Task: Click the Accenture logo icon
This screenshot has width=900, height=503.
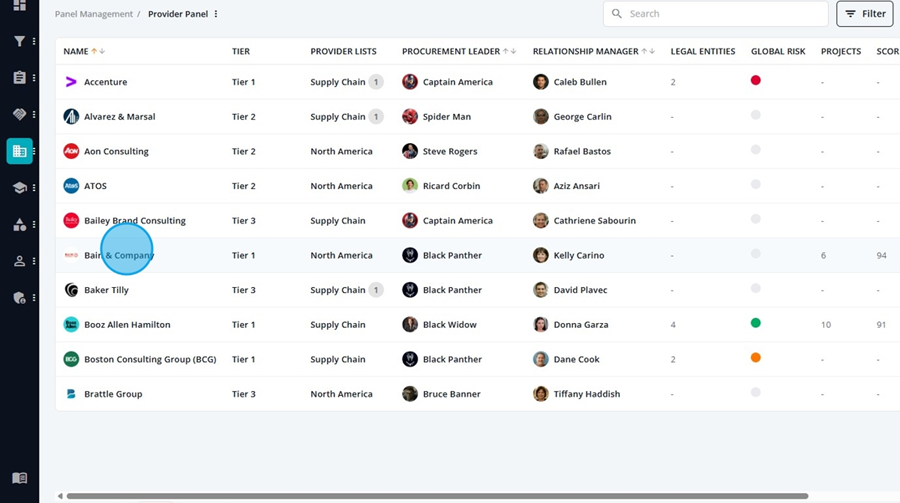Action: coord(71,82)
